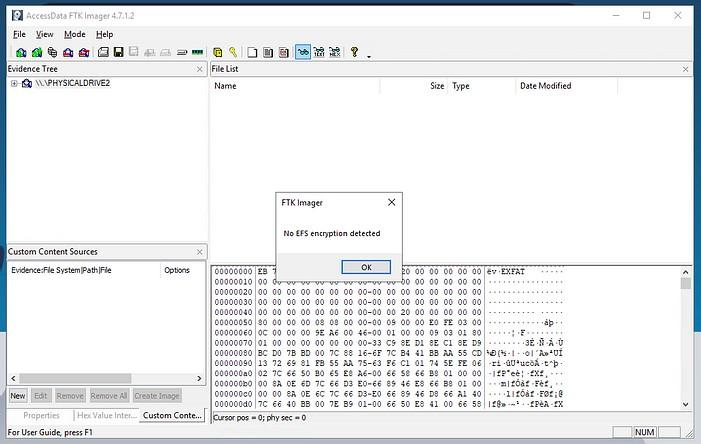Click the greyed Create Image button
Image resolution: width=701 pixels, height=444 pixels.
pos(157,396)
